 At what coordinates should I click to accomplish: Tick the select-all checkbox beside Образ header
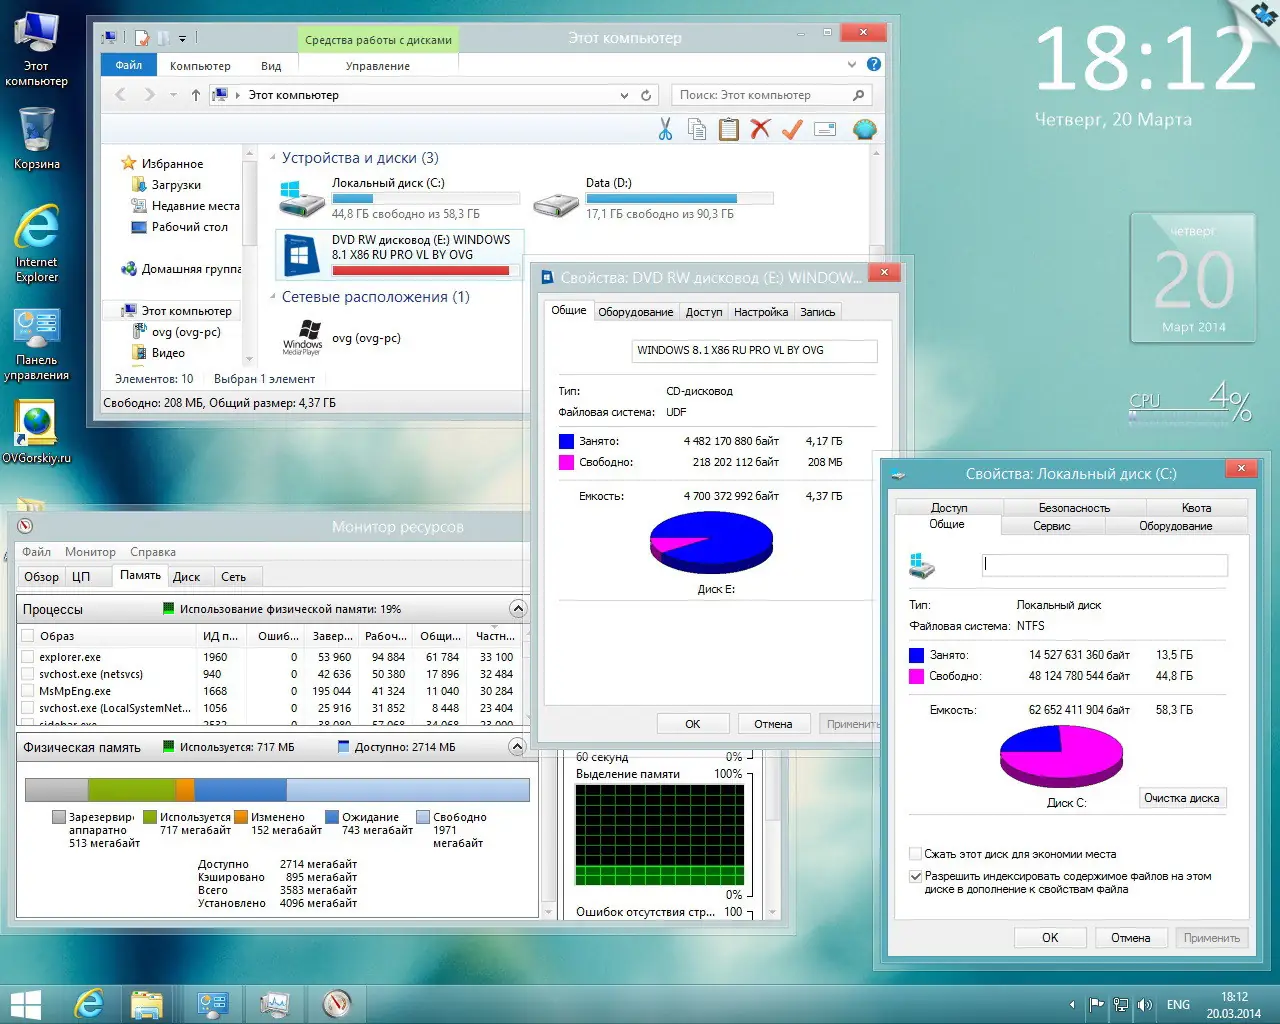pyautogui.click(x=28, y=636)
